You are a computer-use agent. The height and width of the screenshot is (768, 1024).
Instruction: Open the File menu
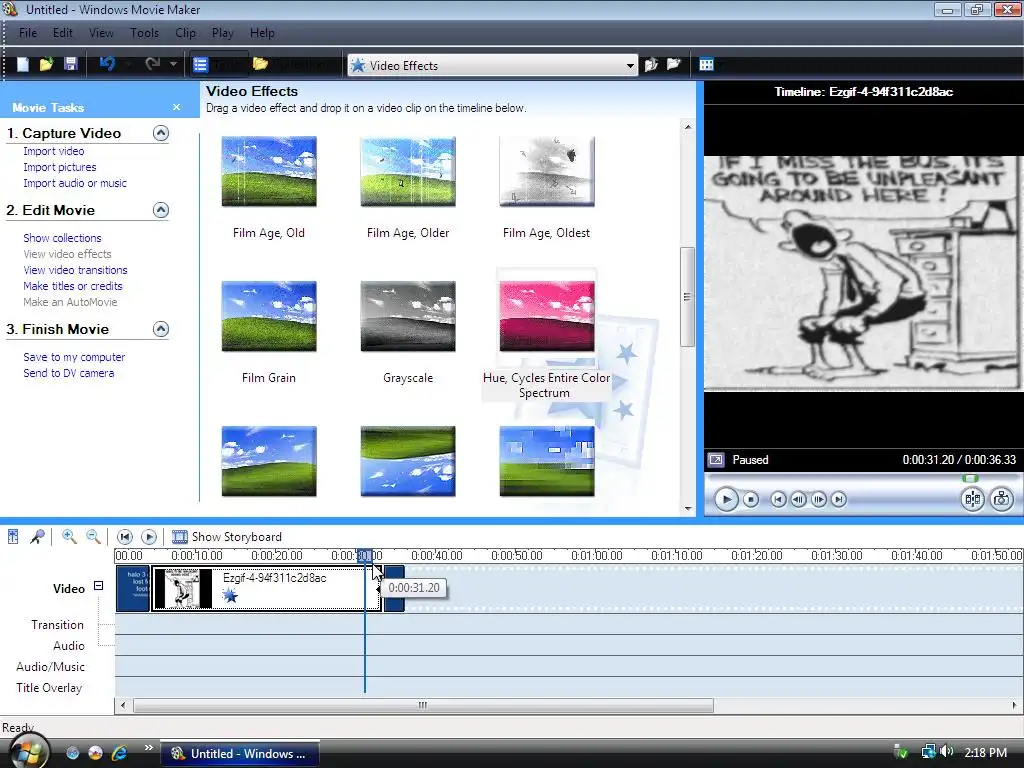(28, 33)
